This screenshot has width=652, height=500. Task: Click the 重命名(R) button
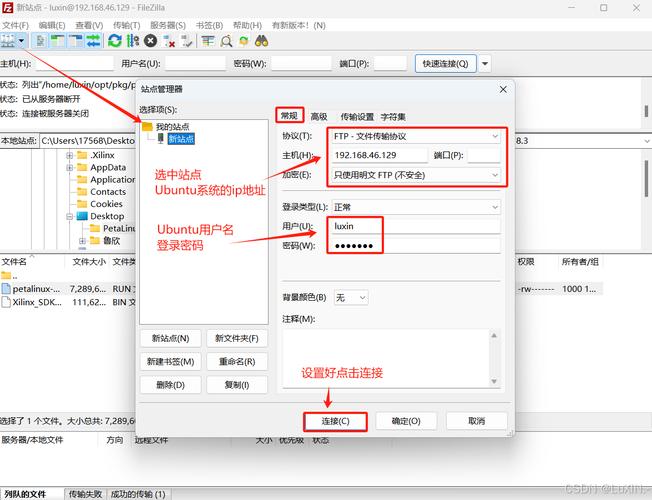coord(237,361)
